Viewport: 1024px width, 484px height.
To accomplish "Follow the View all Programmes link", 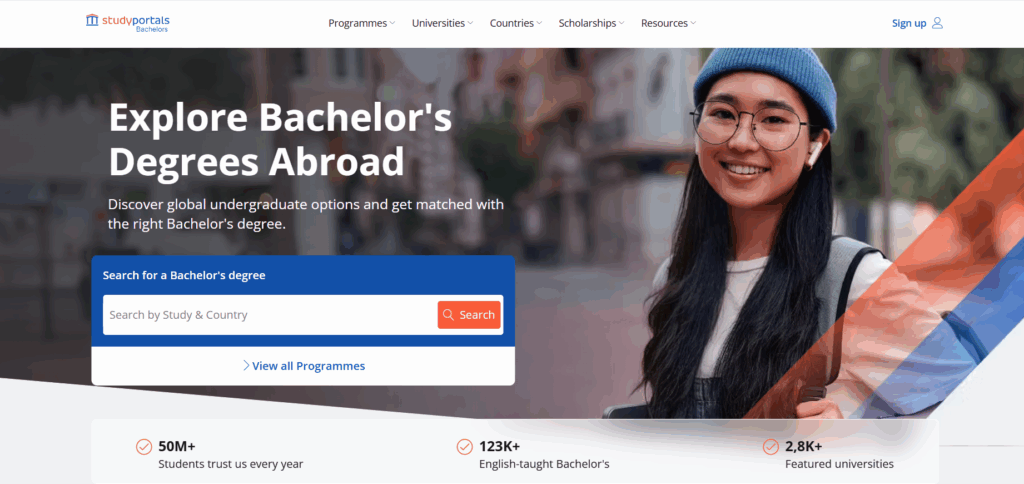I will [x=308, y=366].
